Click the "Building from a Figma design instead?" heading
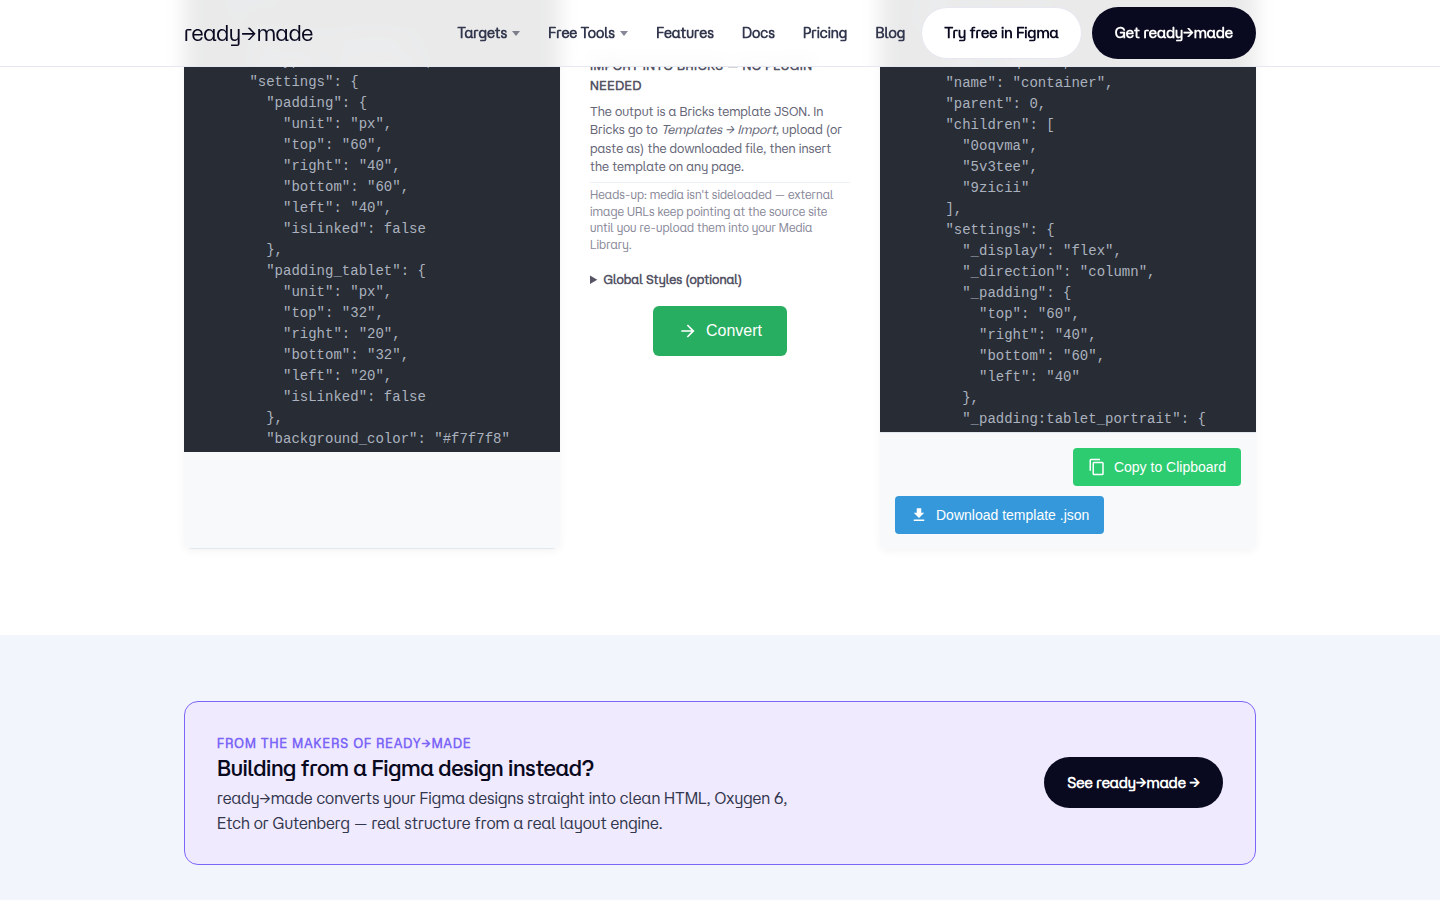 click(405, 768)
